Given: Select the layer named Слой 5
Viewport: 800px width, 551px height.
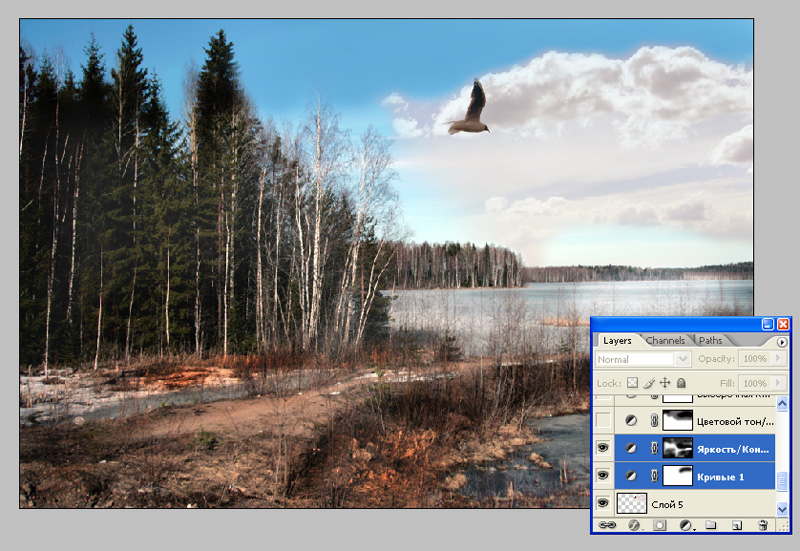Looking at the screenshot, I should [x=667, y=505].
